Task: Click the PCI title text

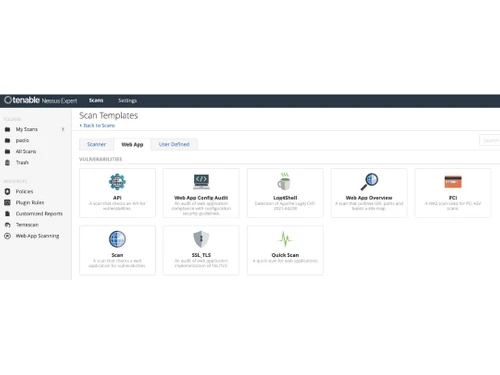Action: coord(453,198)
